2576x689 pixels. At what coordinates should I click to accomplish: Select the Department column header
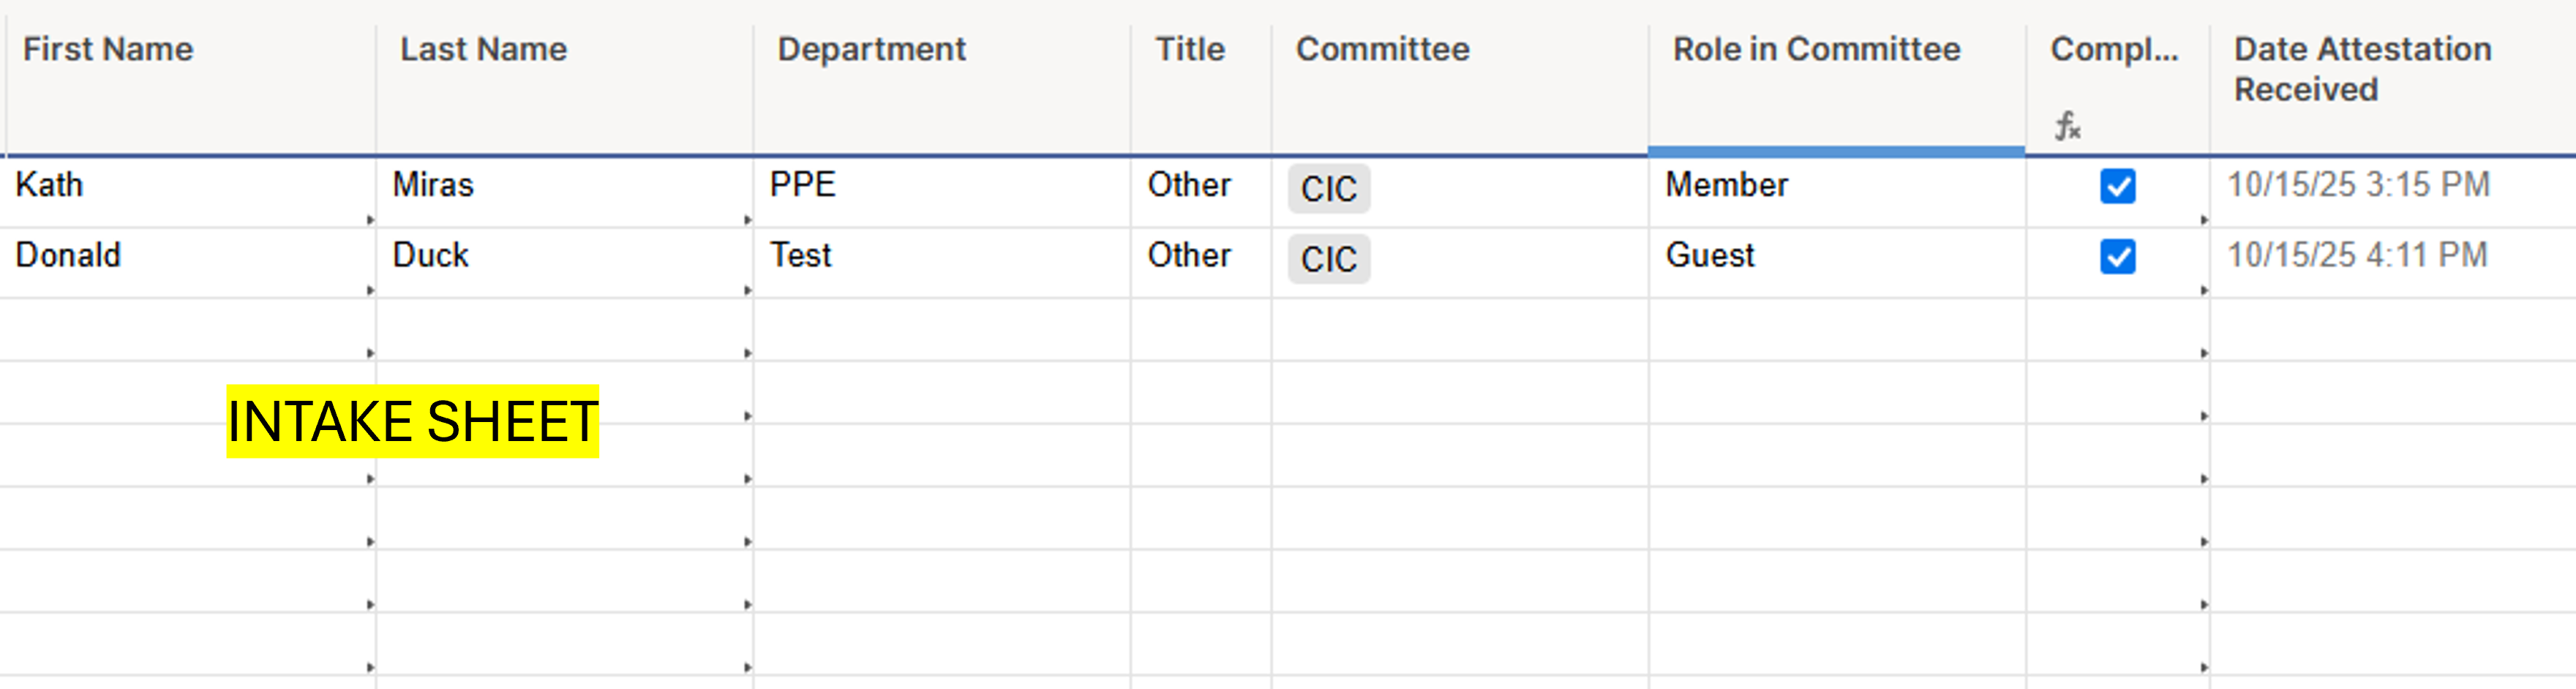point(871,49)
